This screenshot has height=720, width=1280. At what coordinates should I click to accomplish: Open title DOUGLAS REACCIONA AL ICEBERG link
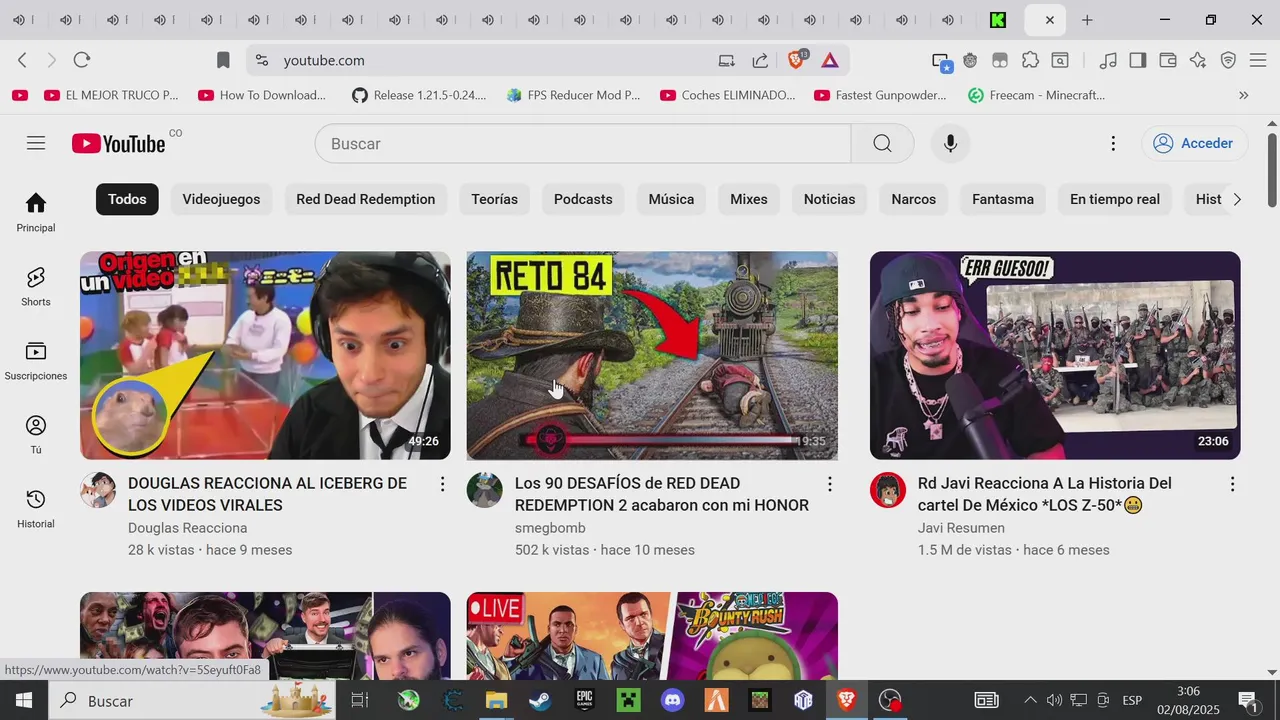coord(267,494)
